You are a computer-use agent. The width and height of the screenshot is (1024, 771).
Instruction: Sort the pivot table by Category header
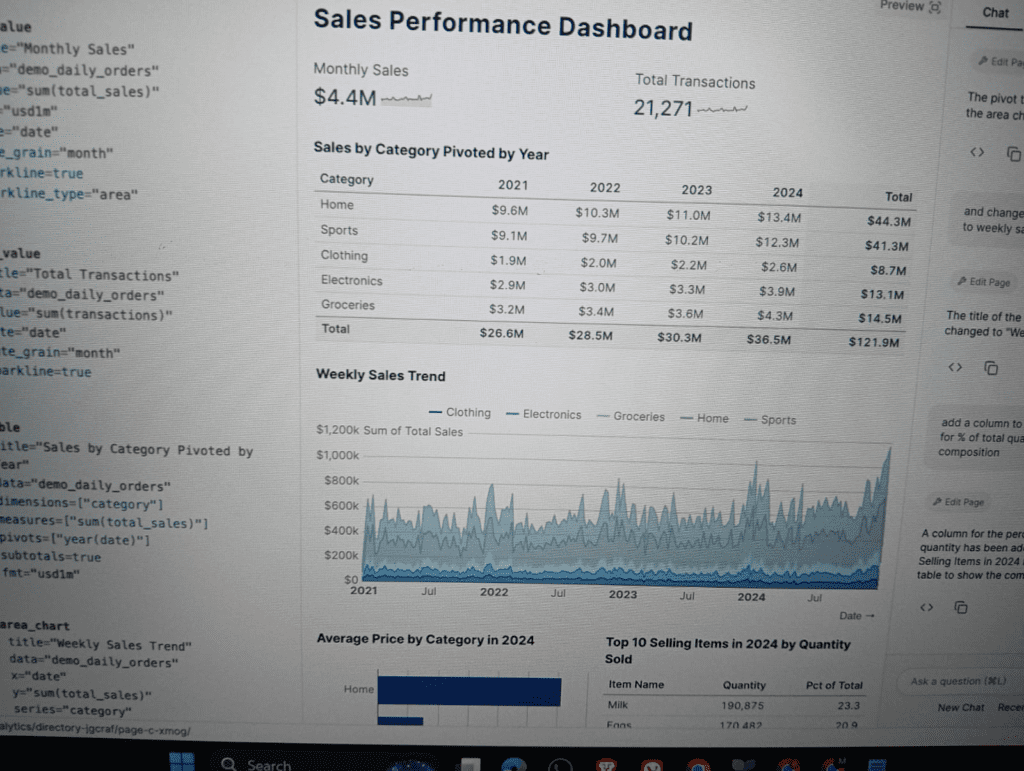347,180
